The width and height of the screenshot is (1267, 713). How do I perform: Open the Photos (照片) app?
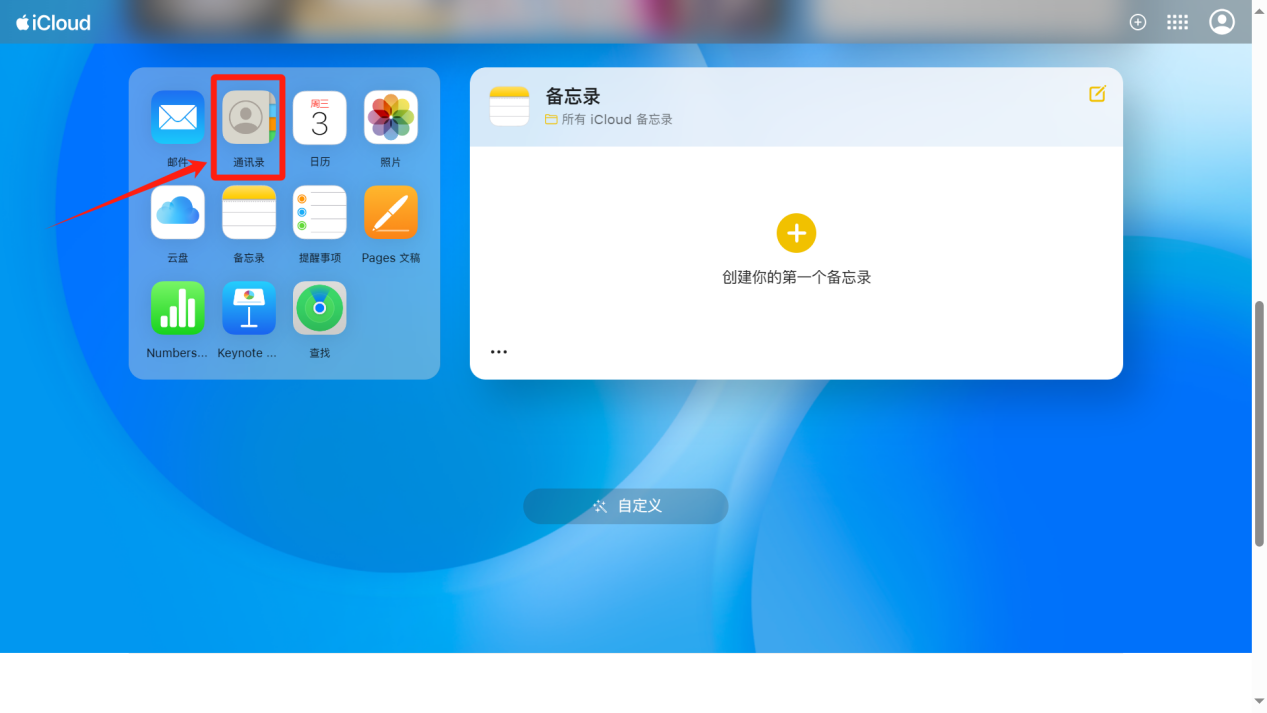click(391, 118)
